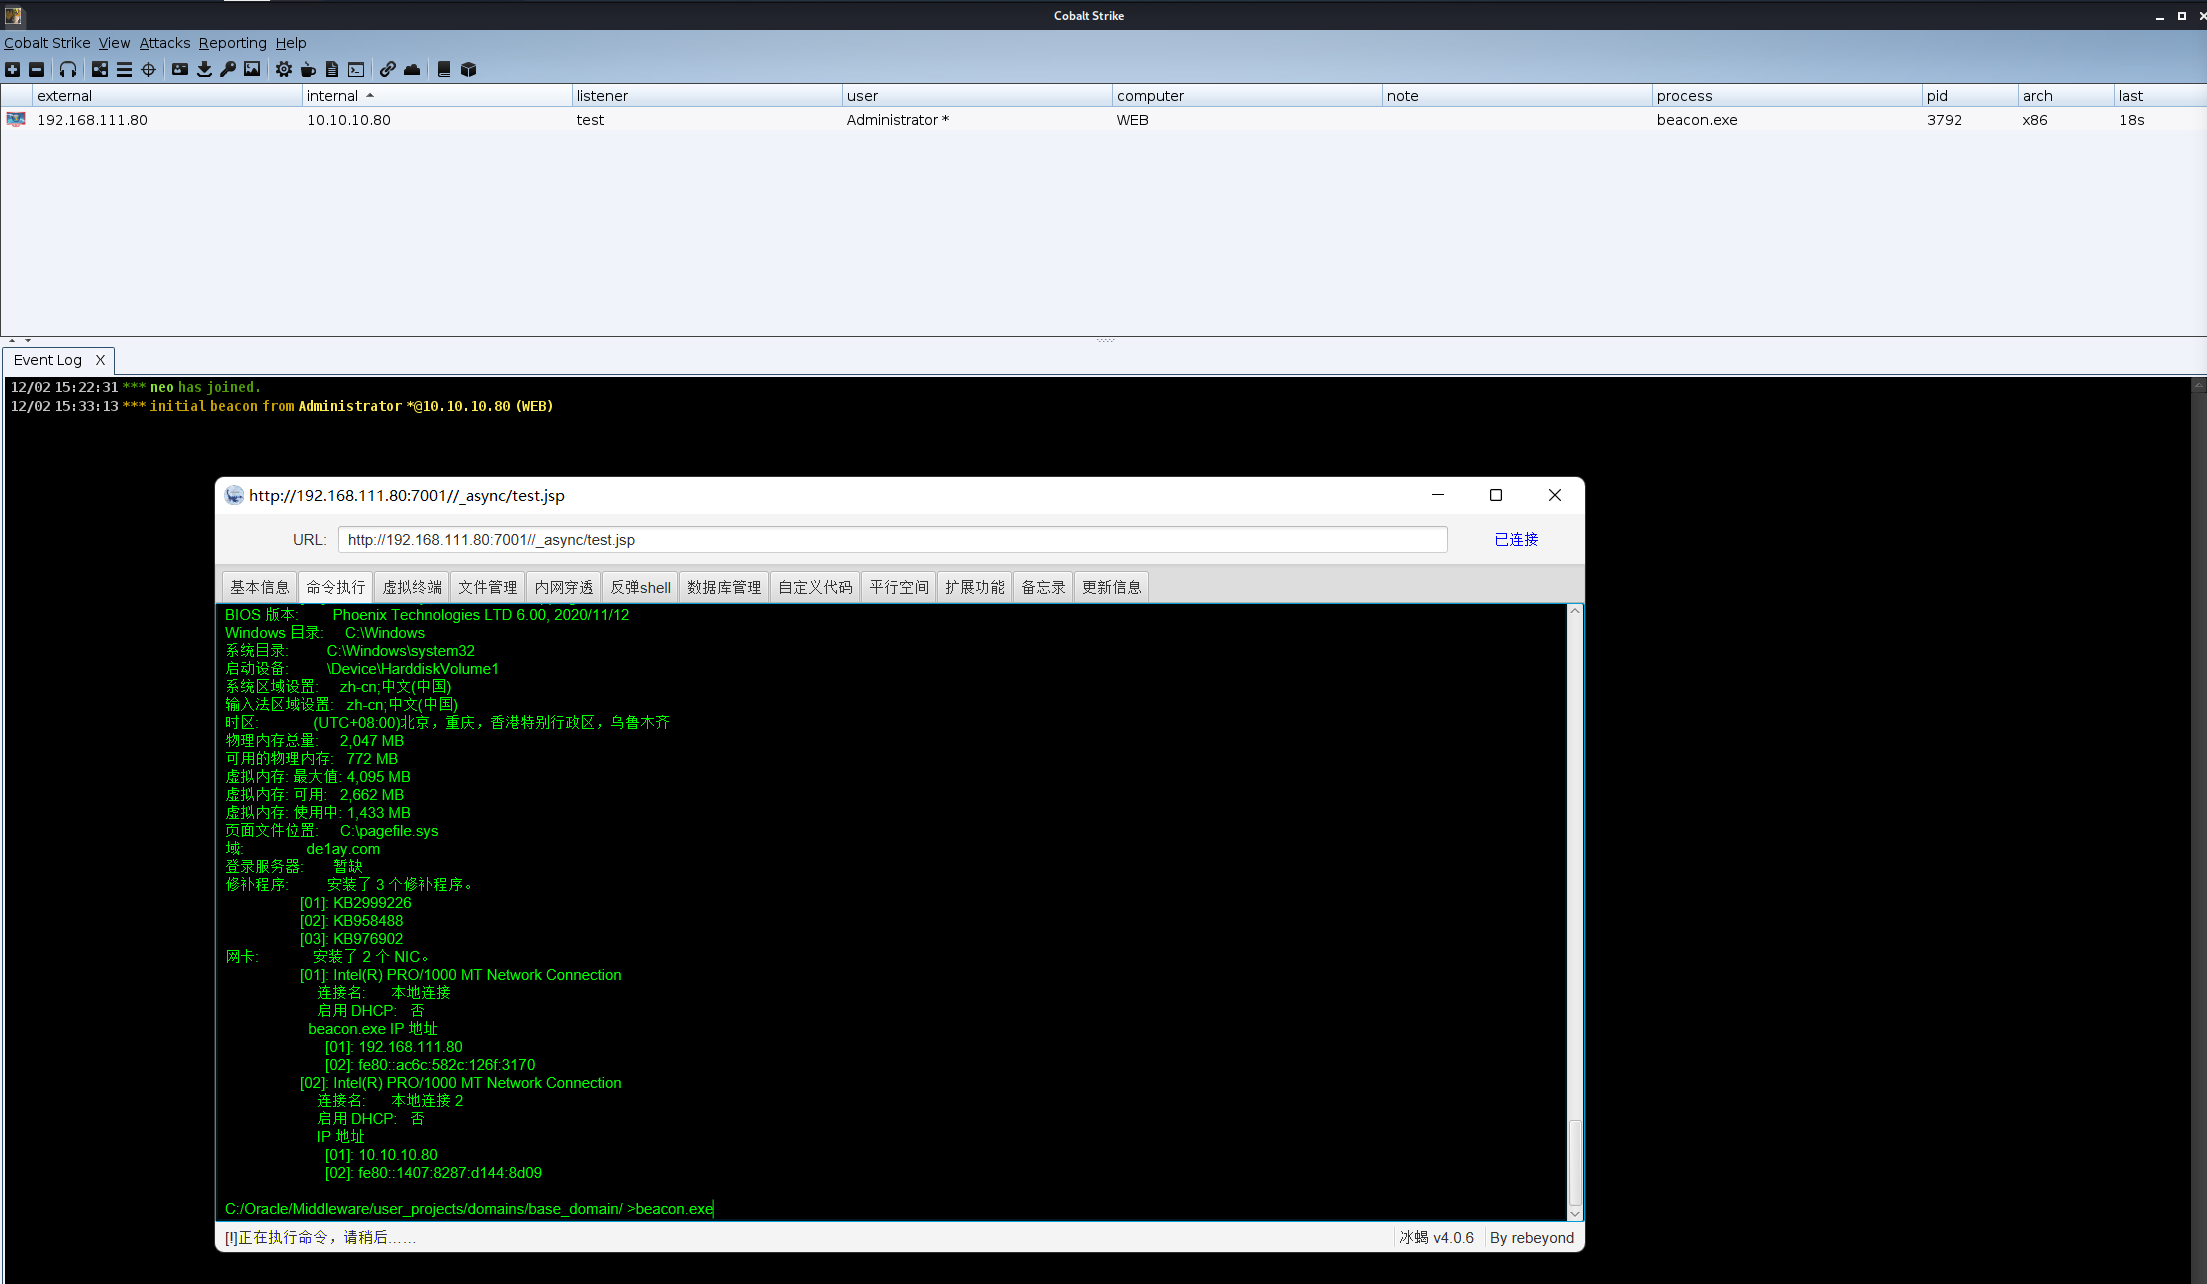Select session row 192.168.111.80
Image resolution: width=2207 pixels, height=1284 pixels.
[1103, 120]
